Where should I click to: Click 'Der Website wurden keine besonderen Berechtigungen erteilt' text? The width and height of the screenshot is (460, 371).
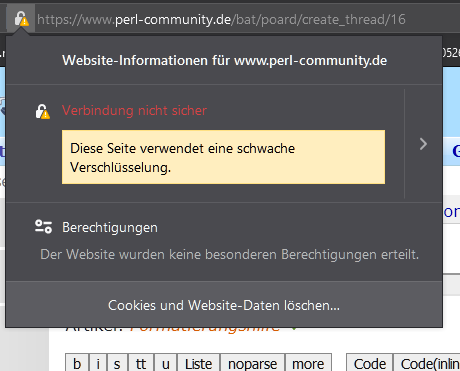pos(229,254)
